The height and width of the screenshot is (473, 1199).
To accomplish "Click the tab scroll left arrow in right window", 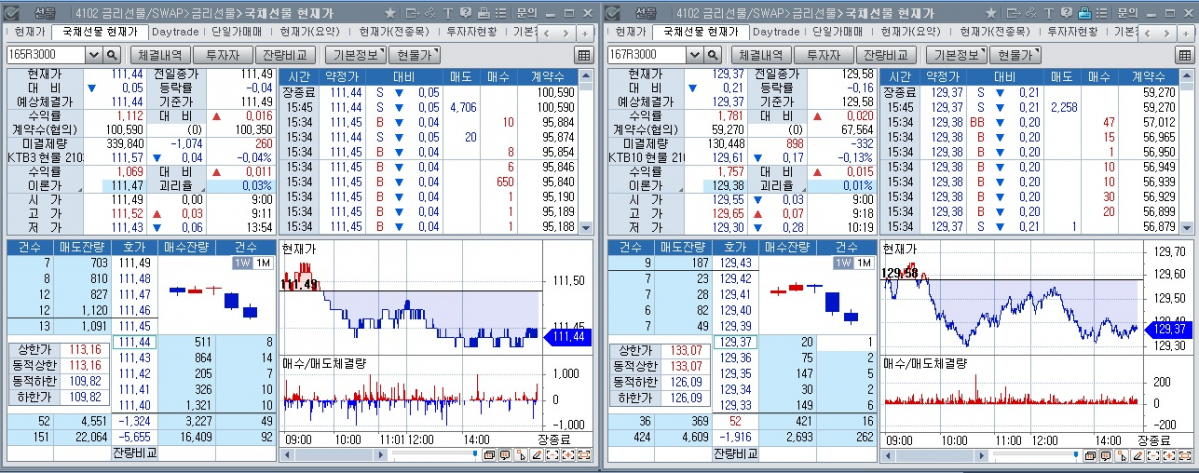I will pyautogui.click(x=1149, y=34).
